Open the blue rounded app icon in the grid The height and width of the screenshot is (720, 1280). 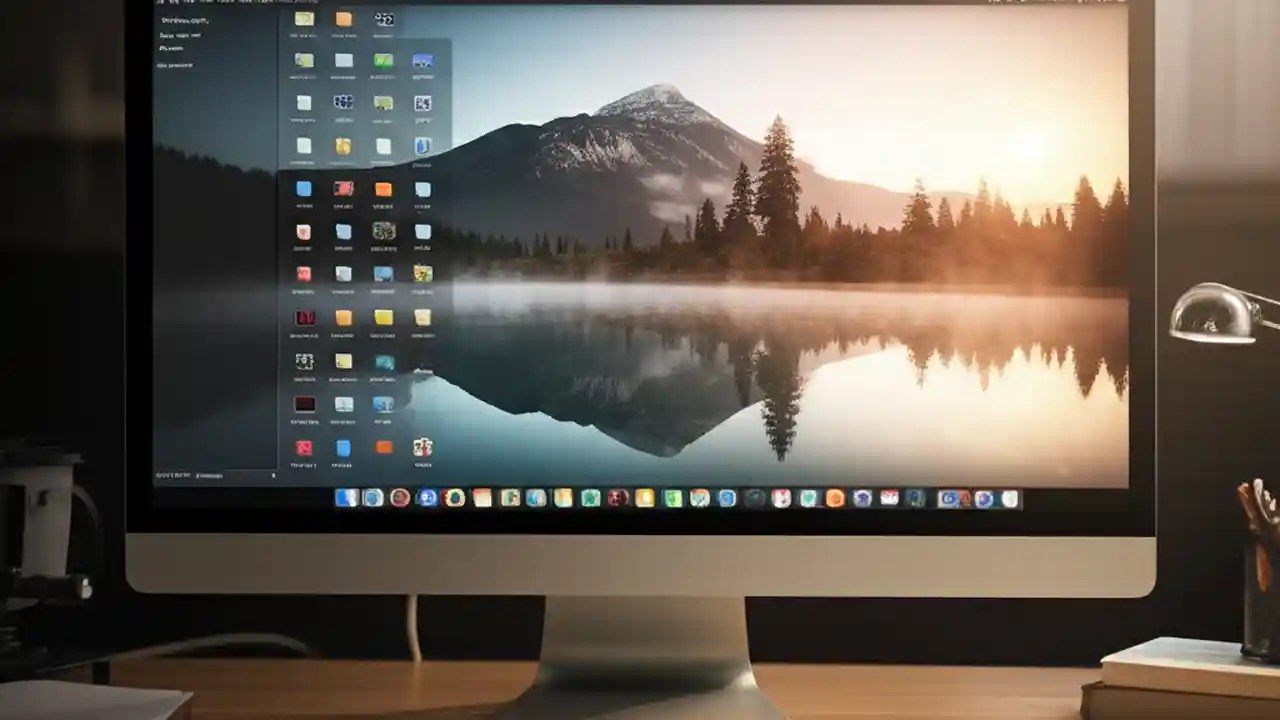(x=305, y=188)
